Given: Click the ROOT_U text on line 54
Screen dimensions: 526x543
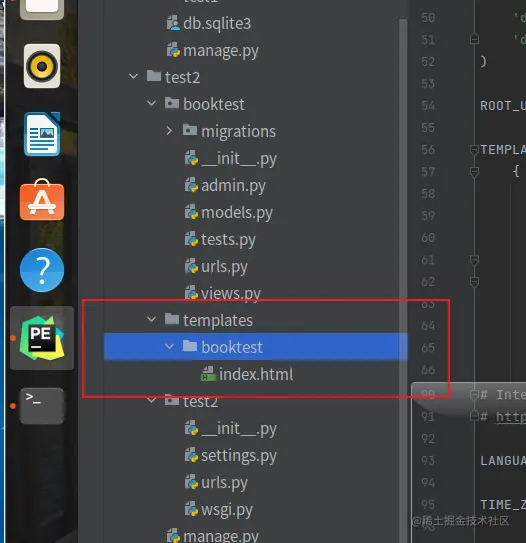Looking at the screenshot, I should [x=503, y=106].
